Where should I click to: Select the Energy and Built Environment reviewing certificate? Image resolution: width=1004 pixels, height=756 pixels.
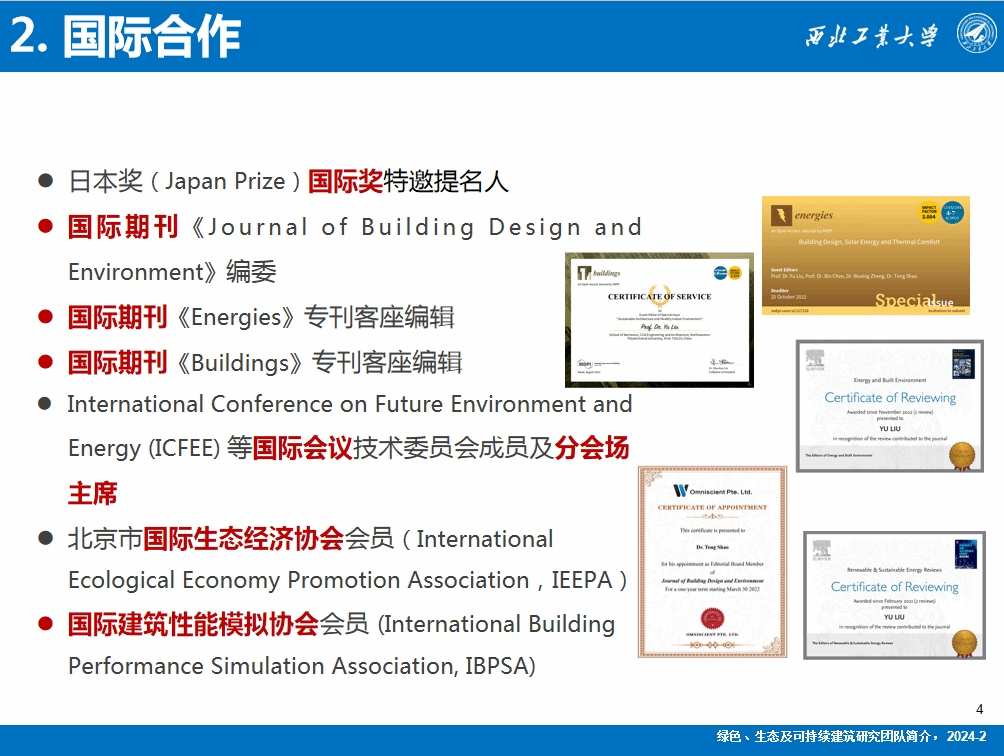point(889,406)
